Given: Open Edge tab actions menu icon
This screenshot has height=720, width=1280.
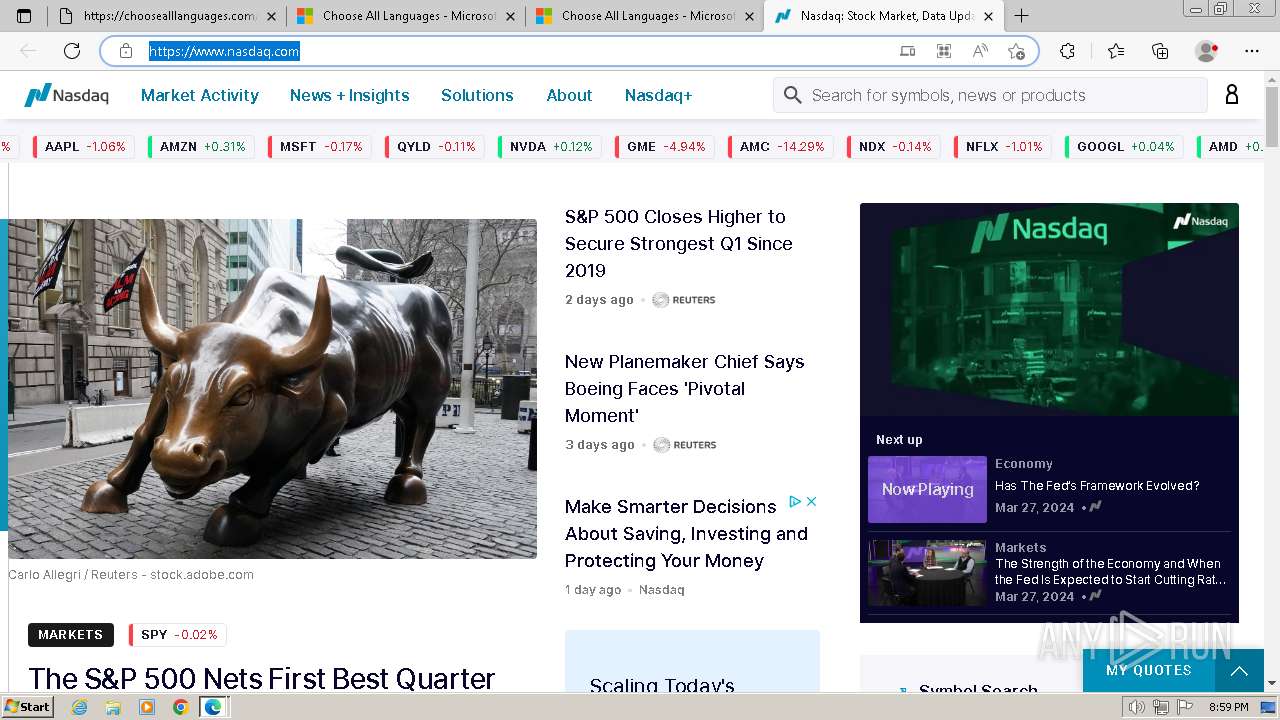Looking at the screenshot, I should click(x=24, y=16).
